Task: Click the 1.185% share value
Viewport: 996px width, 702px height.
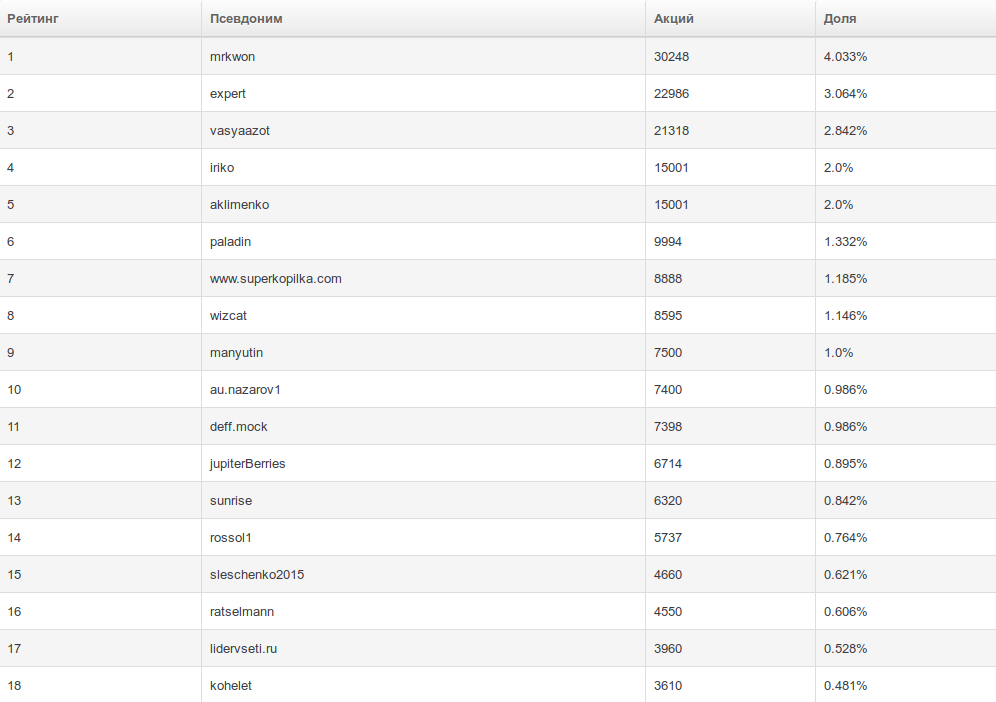Action: [845, 279]
